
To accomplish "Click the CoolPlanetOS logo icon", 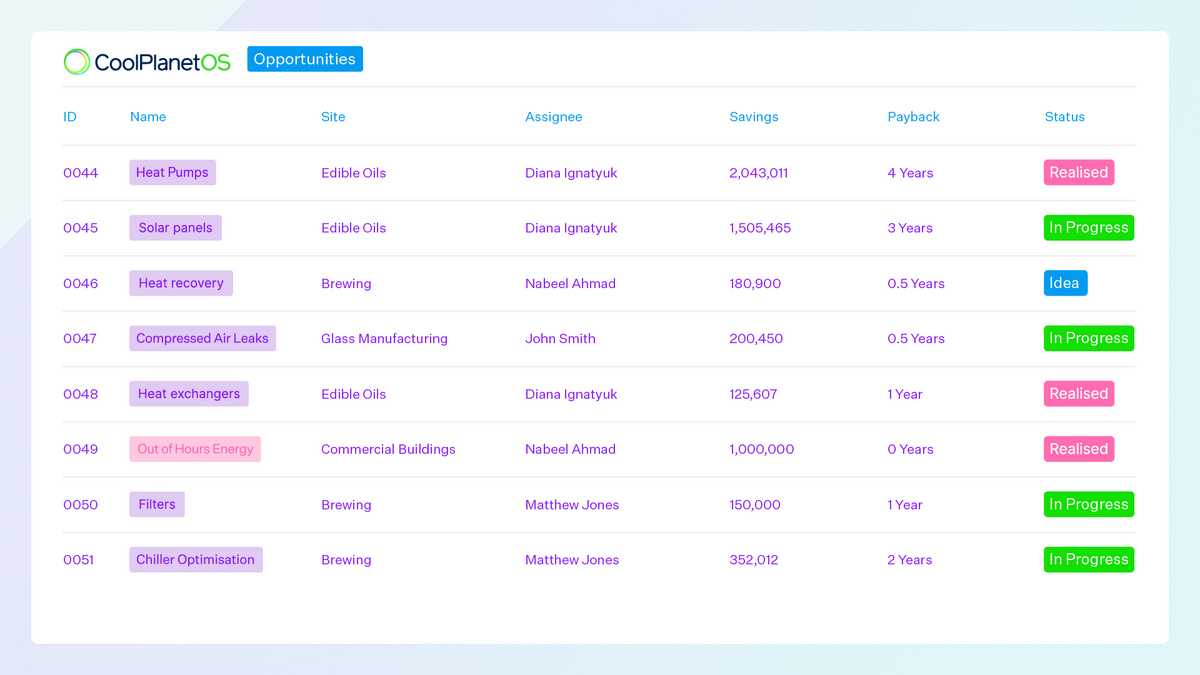I will click(77, 62).
